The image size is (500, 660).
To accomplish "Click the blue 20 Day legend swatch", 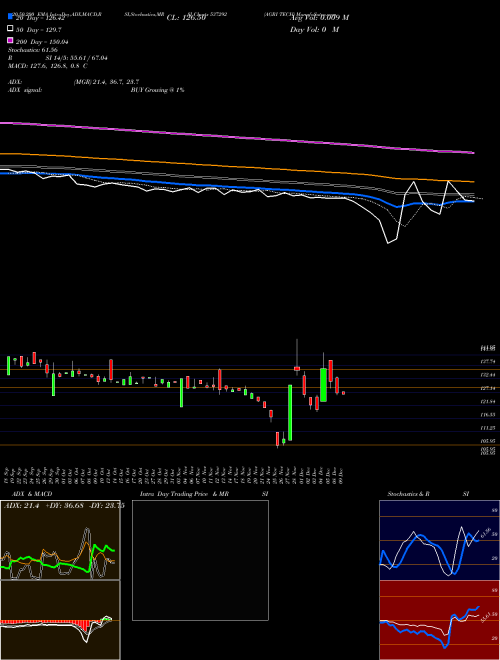I will 11,17.
